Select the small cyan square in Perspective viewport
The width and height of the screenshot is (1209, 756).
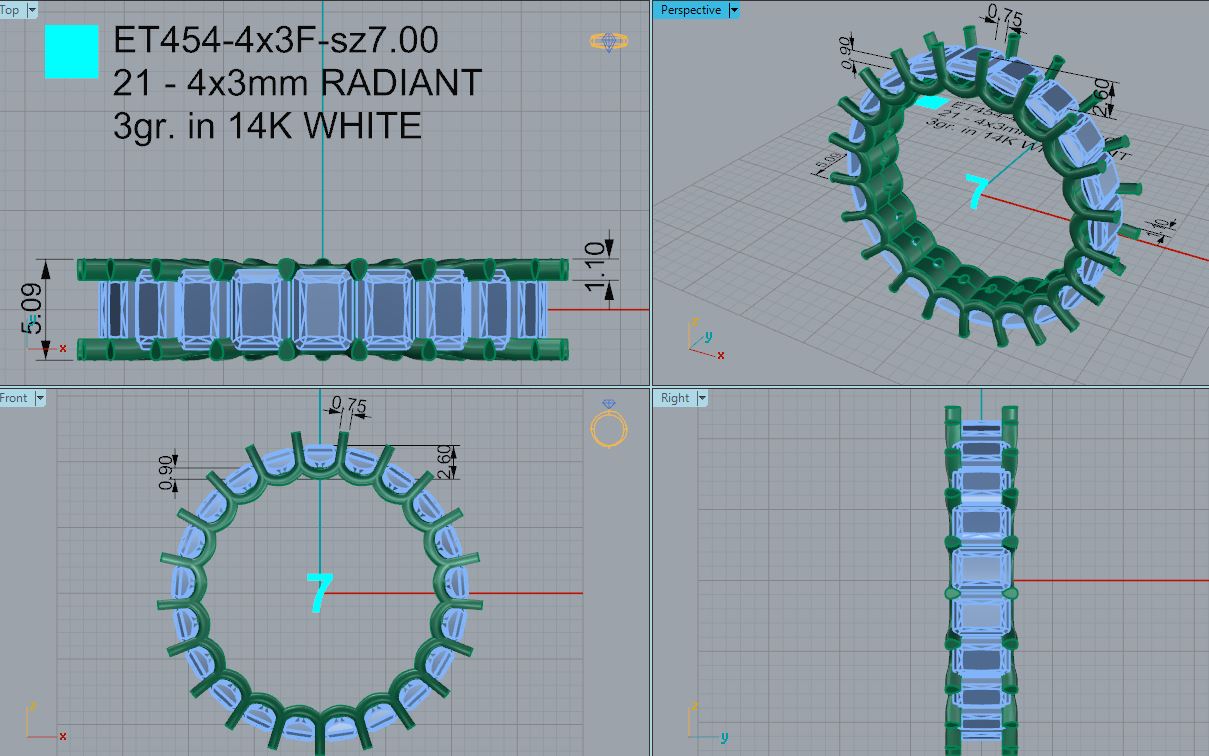pyautogui.click(x=931, y=101)
